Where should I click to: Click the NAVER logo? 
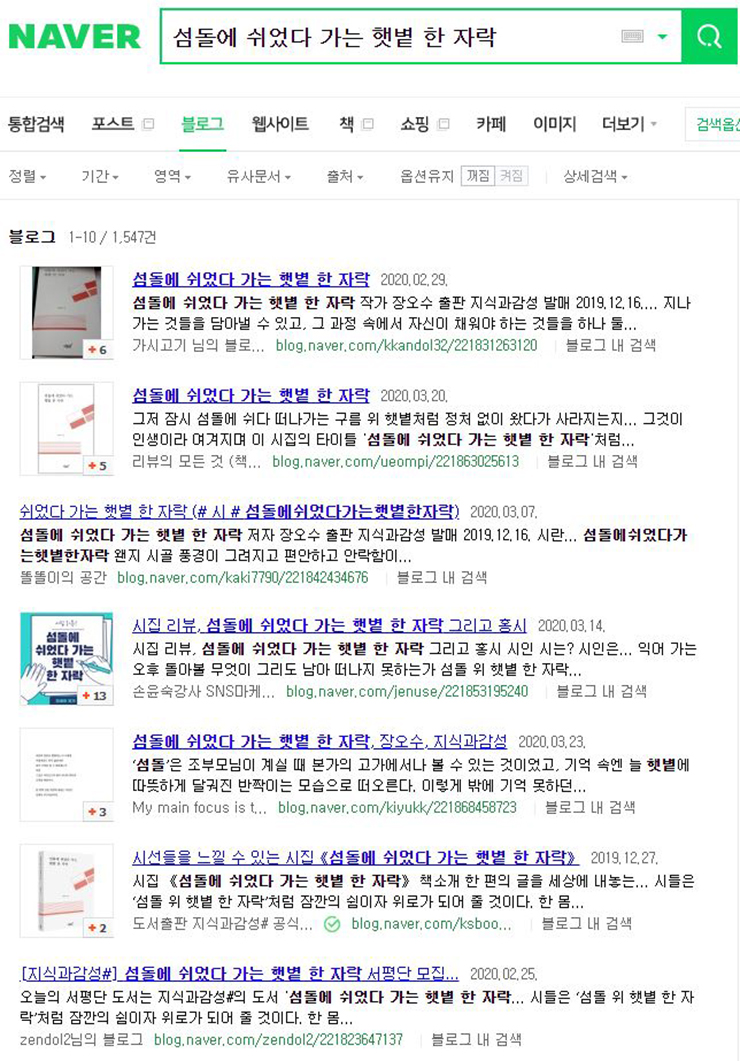click(74, 37)
